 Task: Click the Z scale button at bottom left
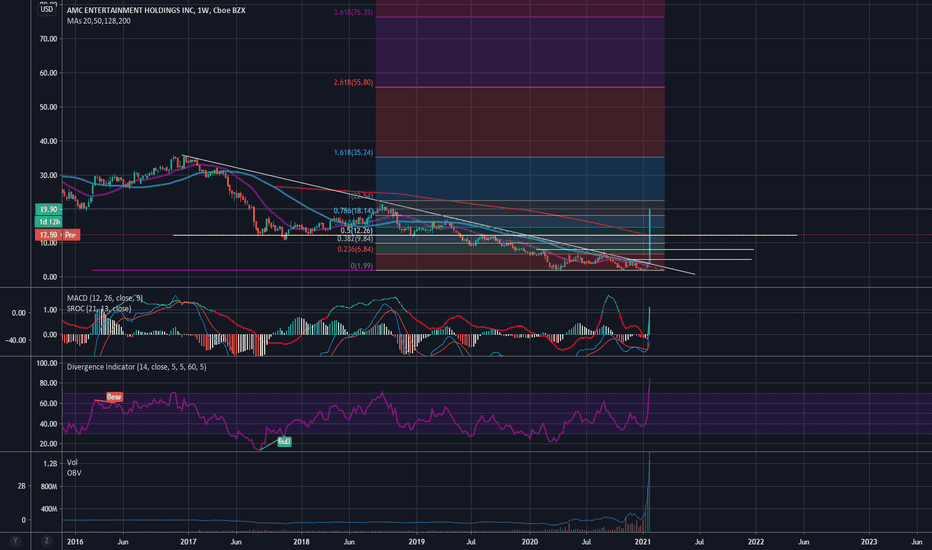click(x=46, y=540)
